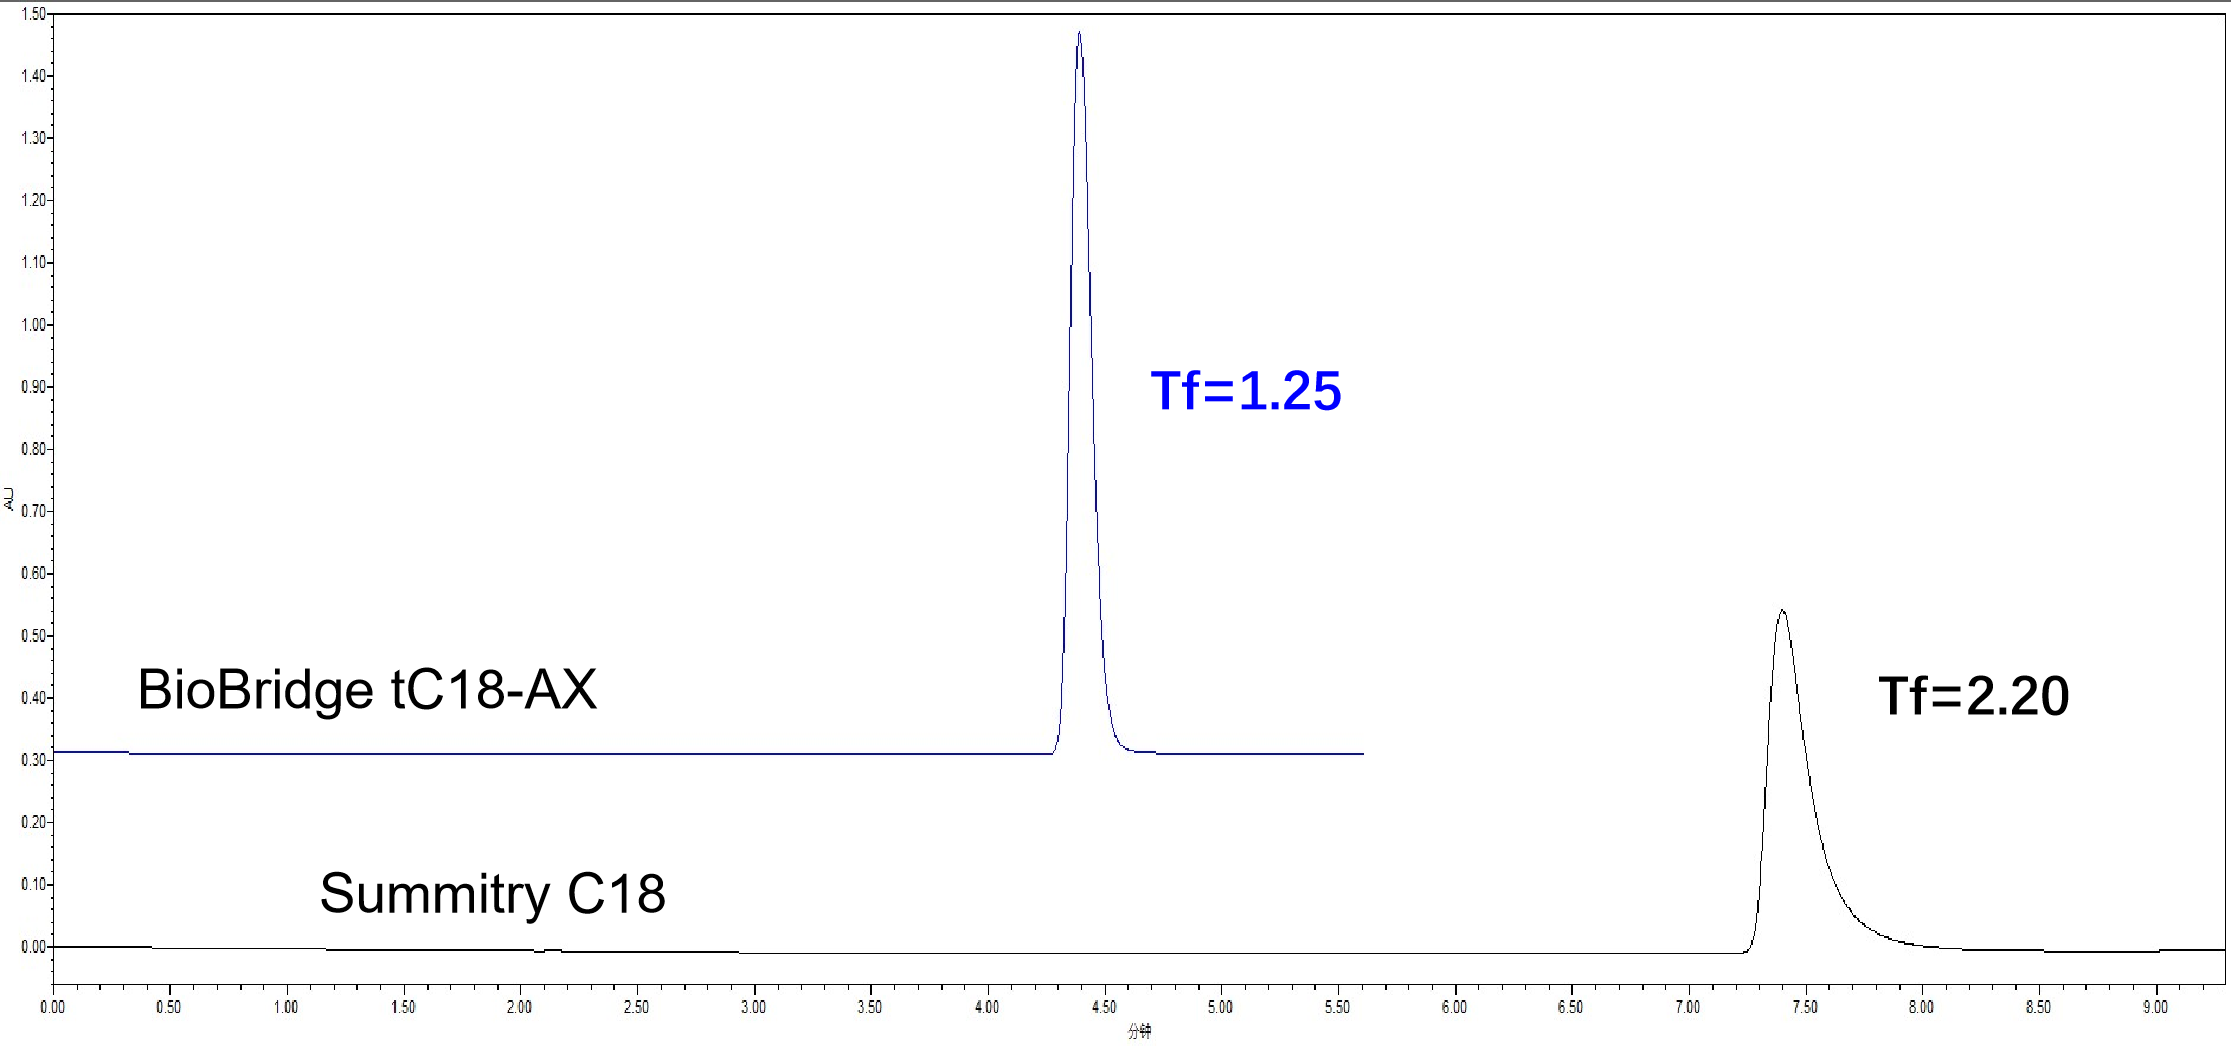The image size is (2232, 1047).
Task: Click the small baseline blip near 2.10 minutes
Action: pos(548,950)
